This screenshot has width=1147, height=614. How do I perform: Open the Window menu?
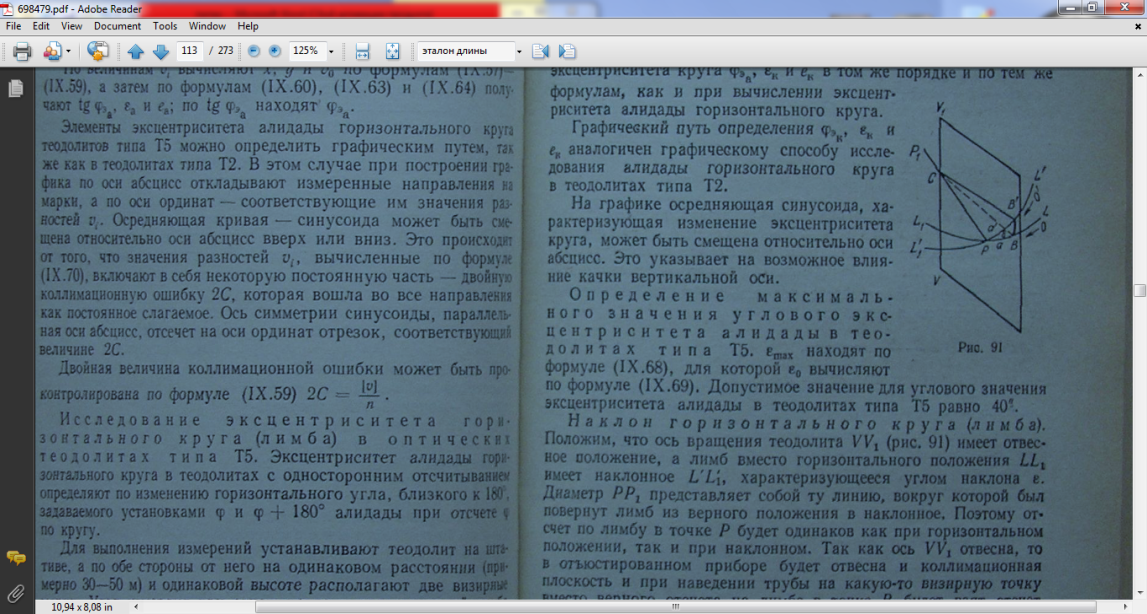click(x=207, y=26)
